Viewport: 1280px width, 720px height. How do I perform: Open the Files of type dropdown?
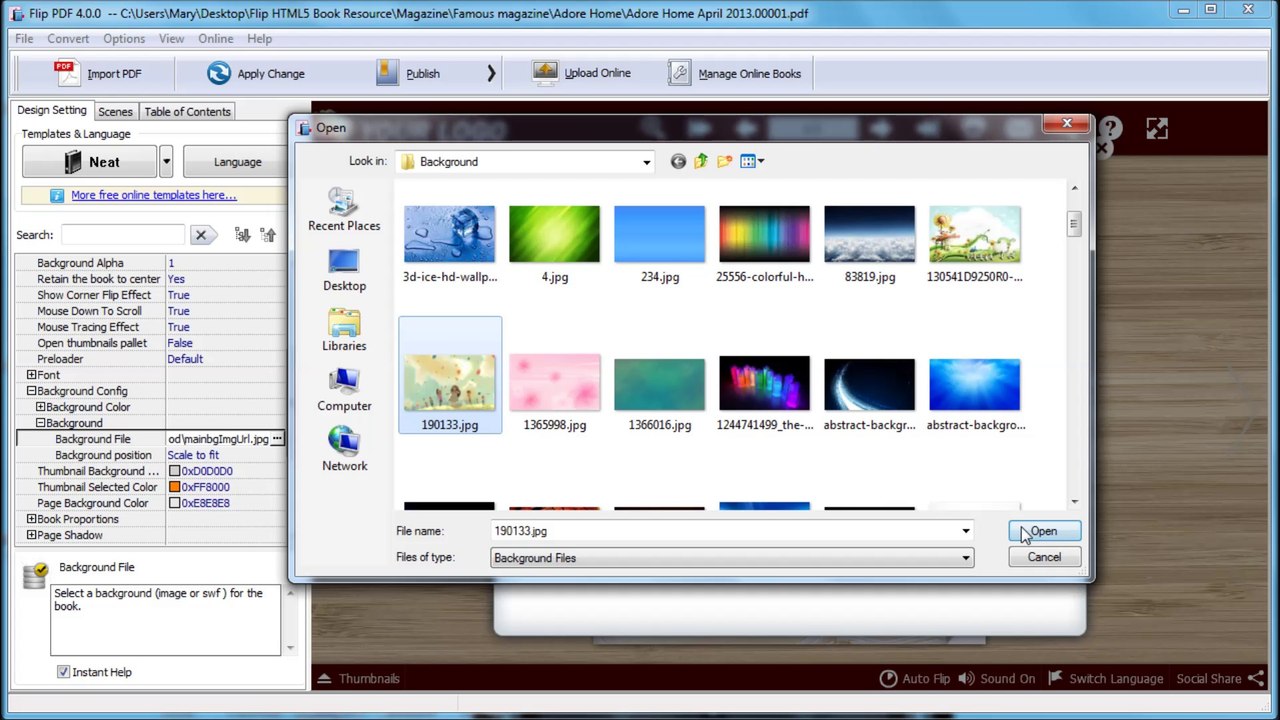966,558
